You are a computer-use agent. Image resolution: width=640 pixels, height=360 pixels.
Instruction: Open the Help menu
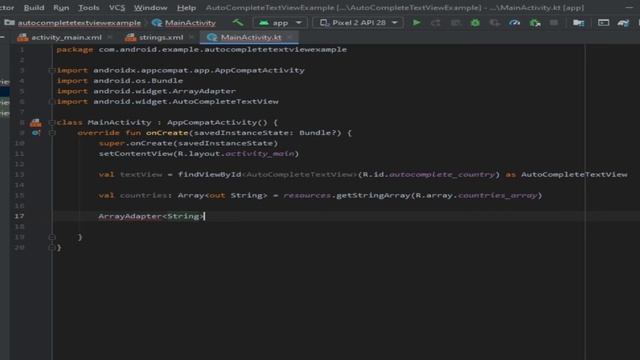point(187,8)
